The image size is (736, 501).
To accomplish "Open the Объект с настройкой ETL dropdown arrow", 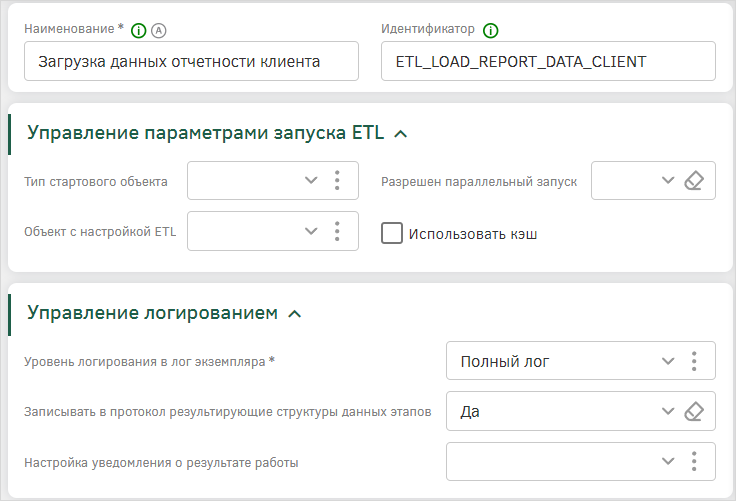I will click(x=311, y=231).
